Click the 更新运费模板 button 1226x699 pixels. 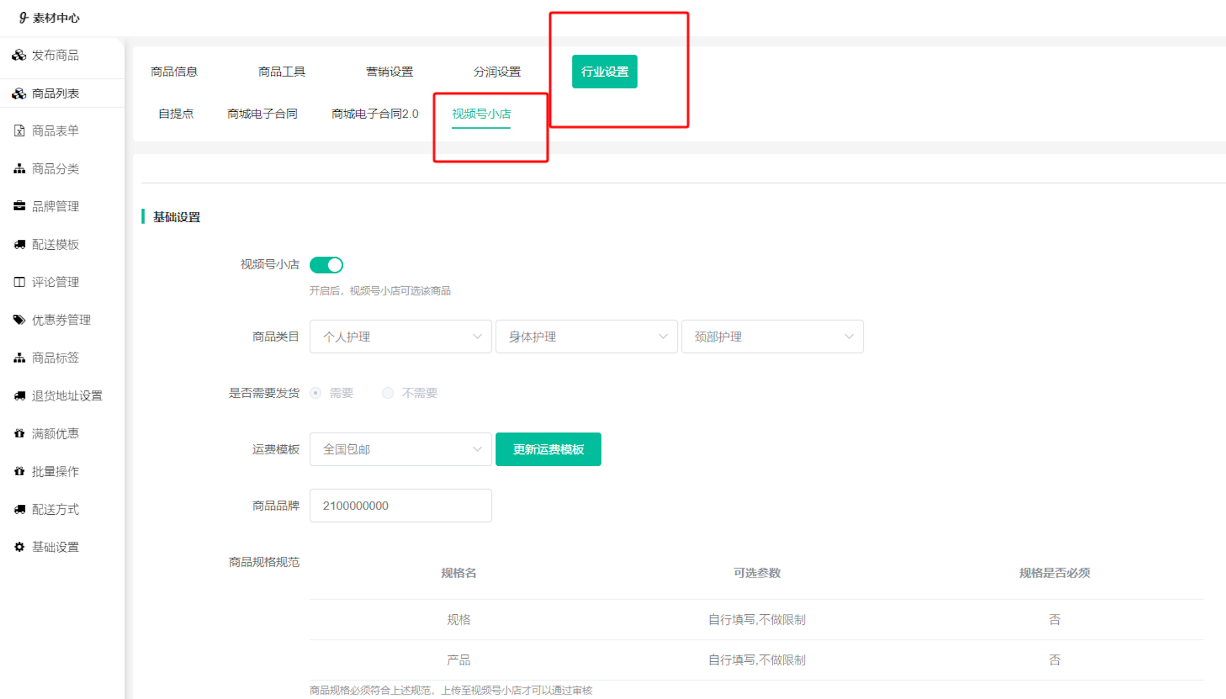[548, 450]
